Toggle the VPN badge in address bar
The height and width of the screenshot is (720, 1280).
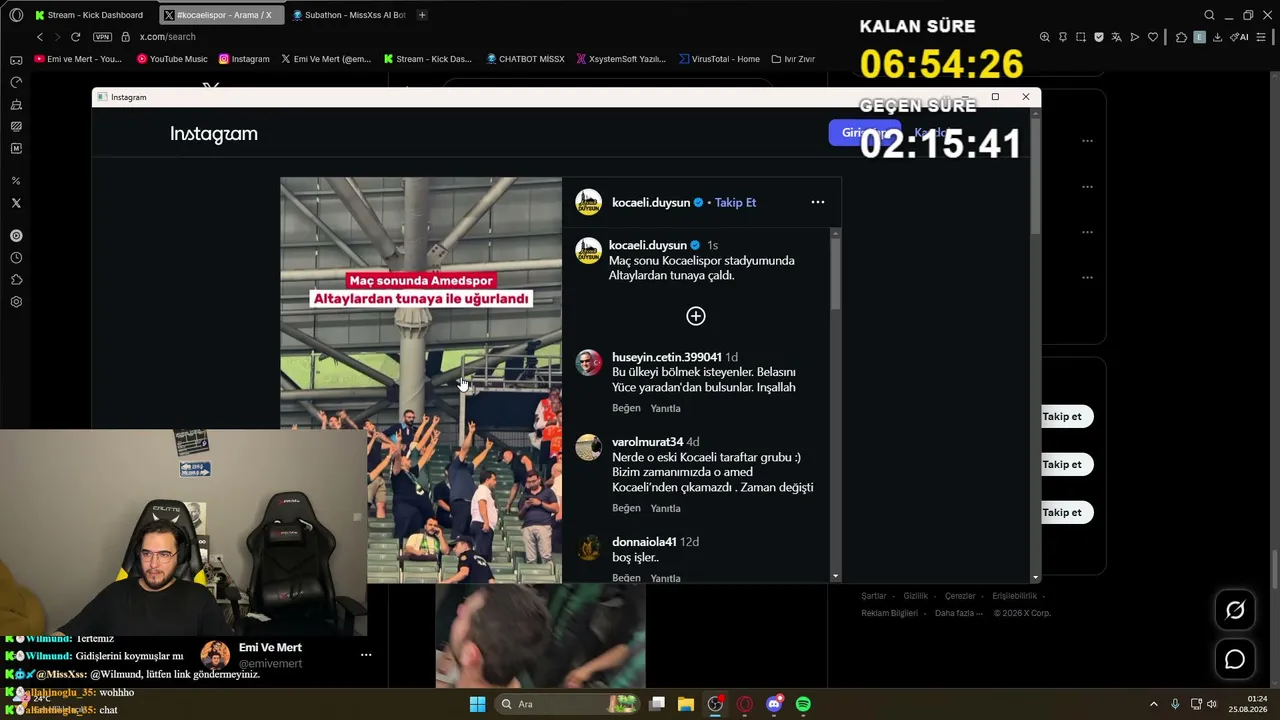pyautogui.click(x=102, y=37)
